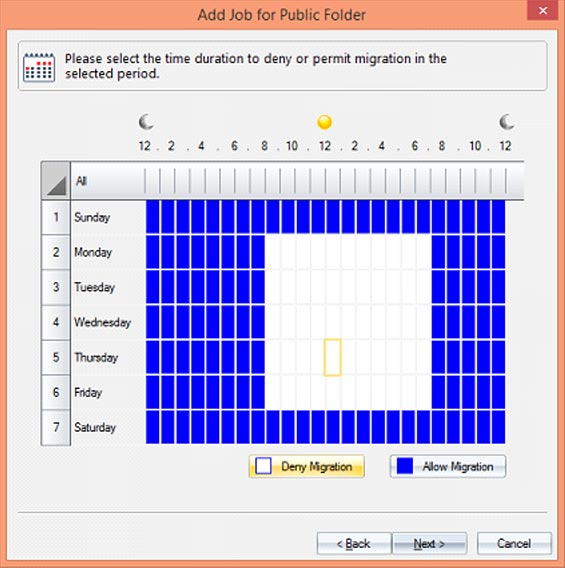Cancel the Add Job dialog
565x568 pixels.
pos(514,543)
